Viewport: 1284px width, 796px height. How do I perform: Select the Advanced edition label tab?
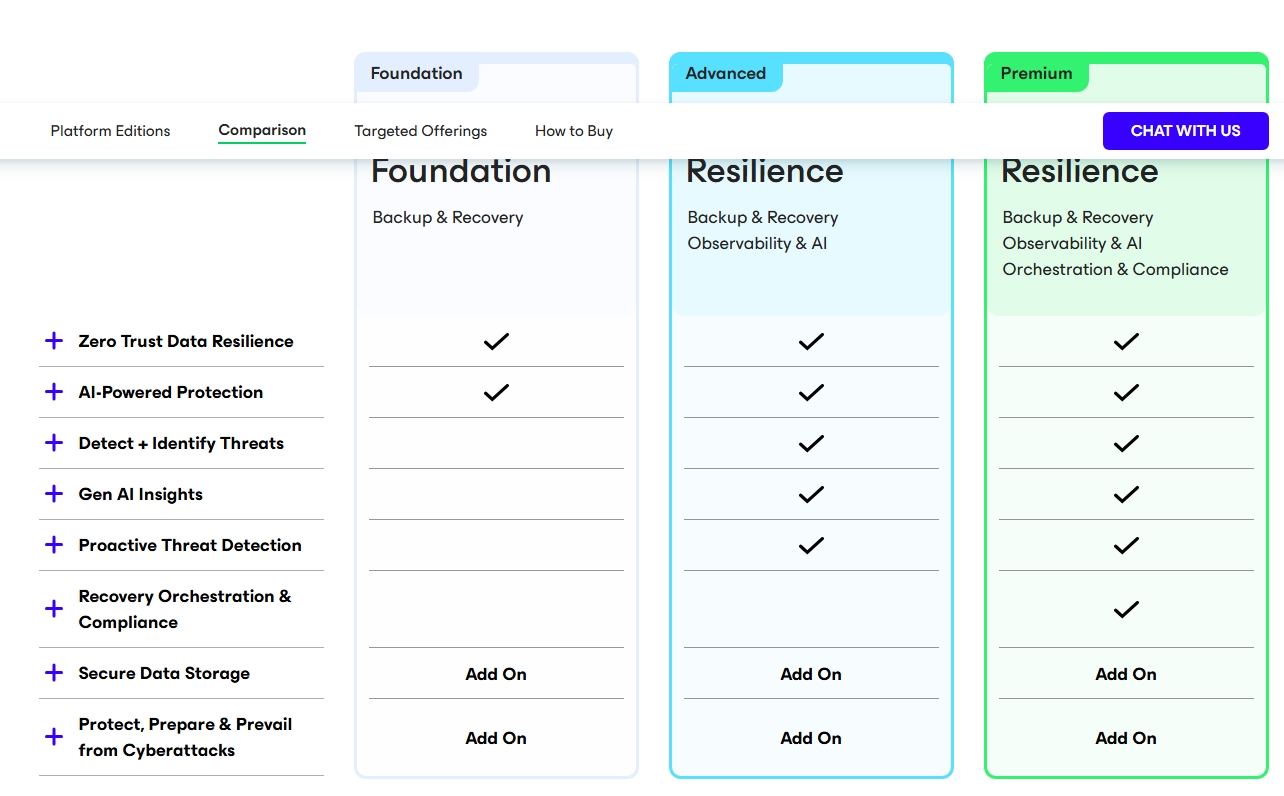(726, 73)
